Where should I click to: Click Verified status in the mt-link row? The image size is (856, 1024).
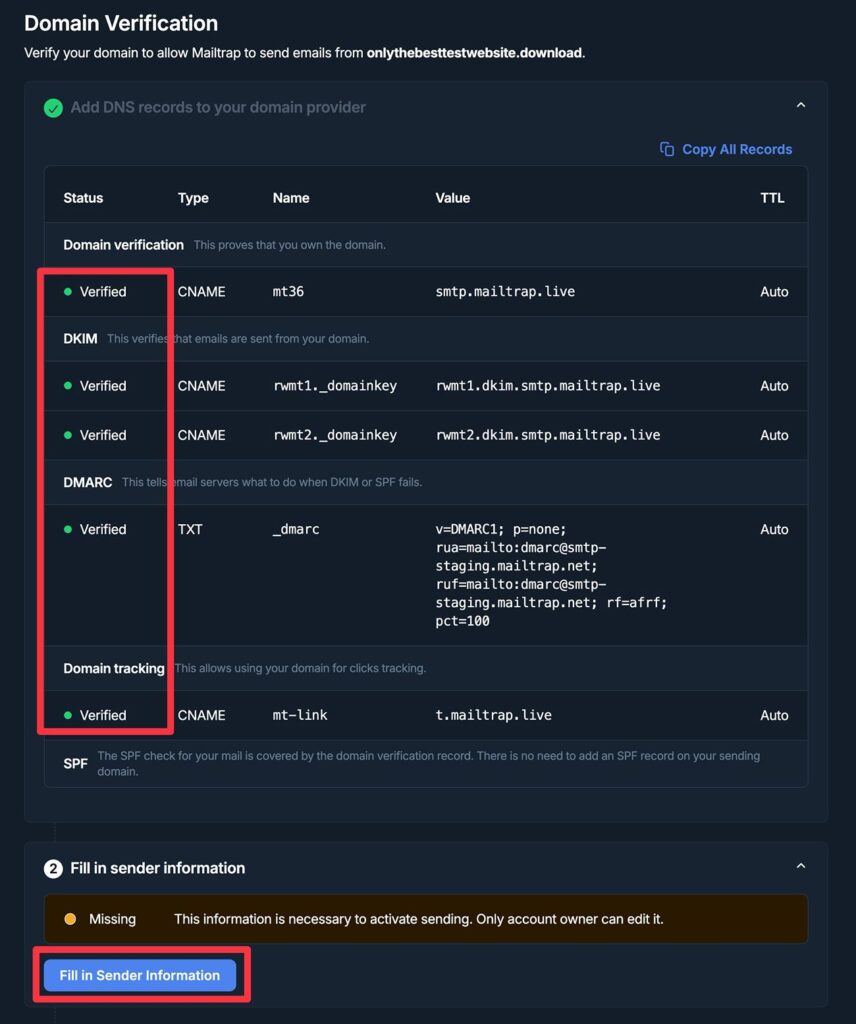(x=95, y=715)
